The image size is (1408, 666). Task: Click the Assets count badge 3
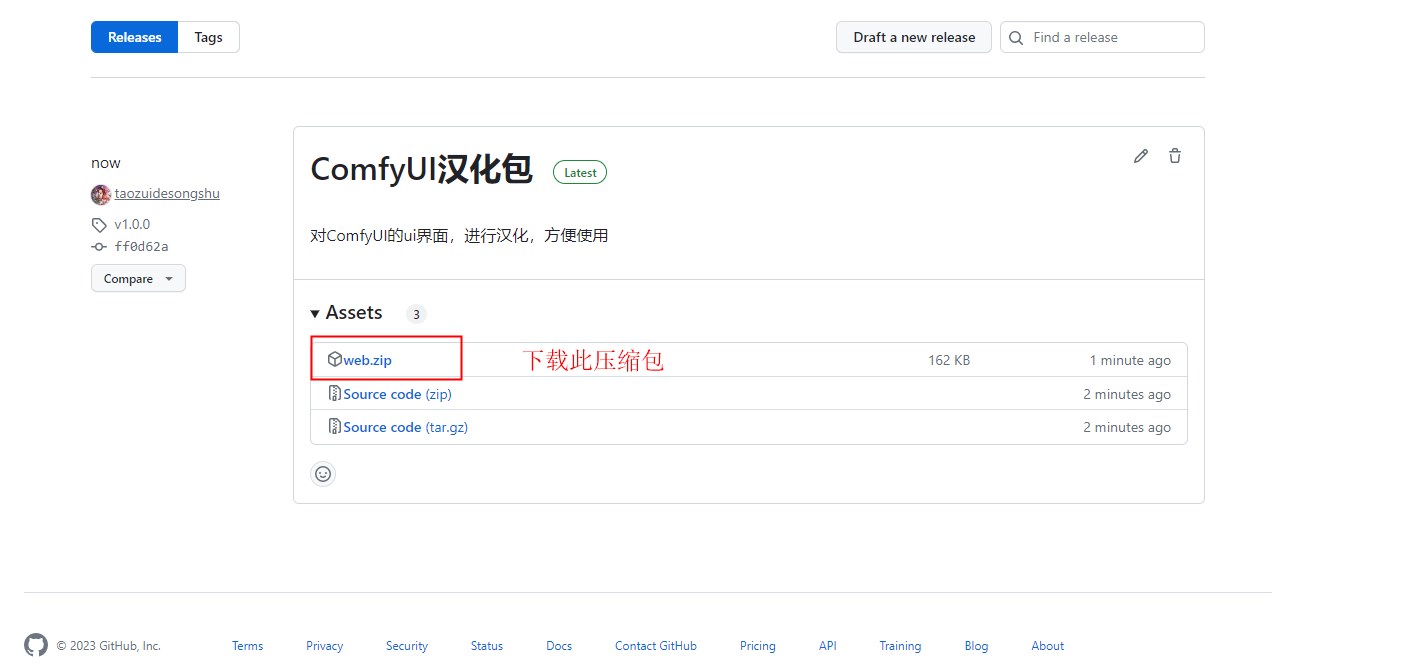click(416, 314)
